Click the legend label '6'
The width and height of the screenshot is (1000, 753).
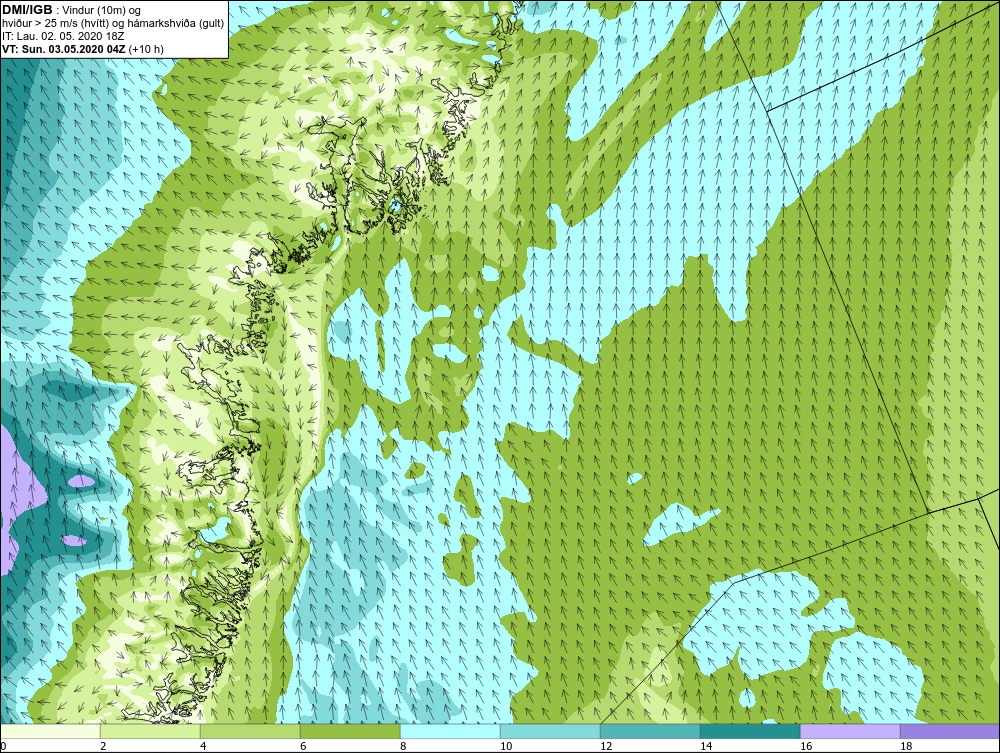pos(303,746)
